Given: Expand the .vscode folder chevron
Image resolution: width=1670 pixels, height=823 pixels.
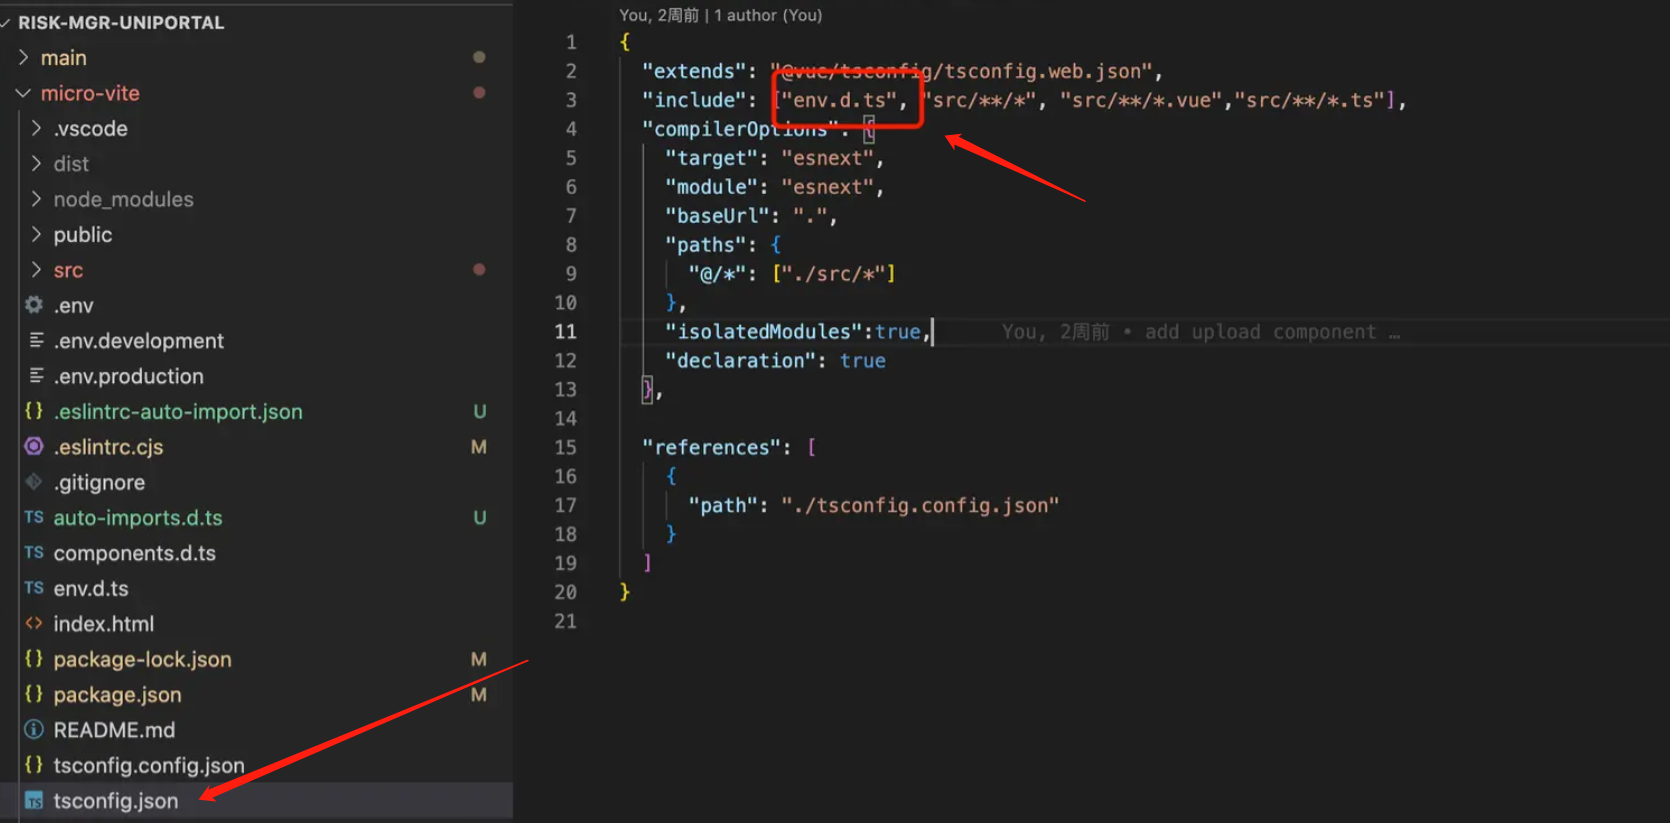Looking at the screenshot, I should (x=36, y=128).
